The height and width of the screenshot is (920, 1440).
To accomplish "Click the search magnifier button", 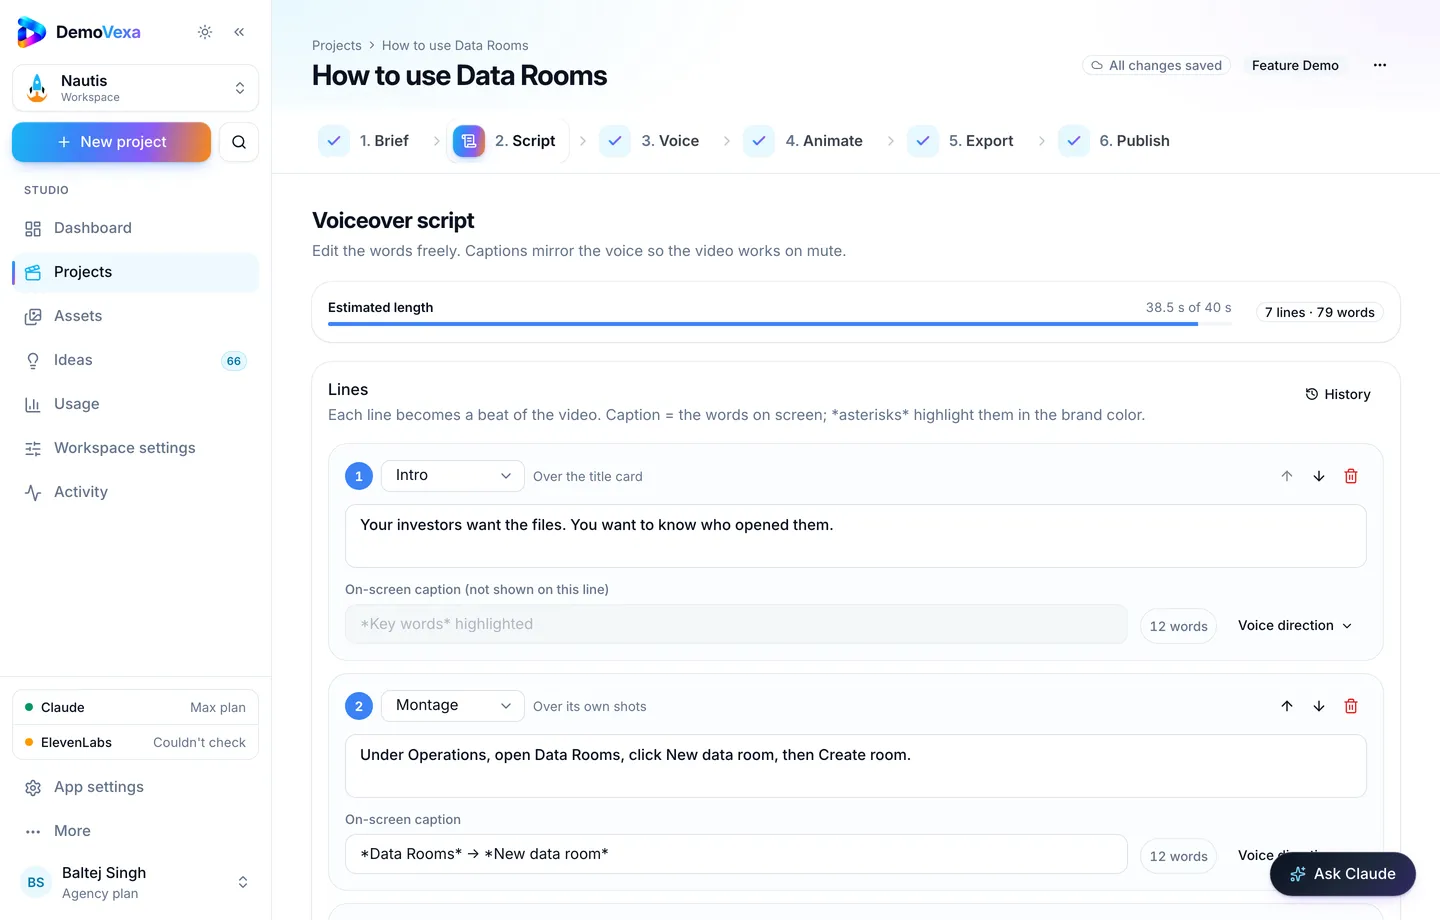I will coord(239,142).
